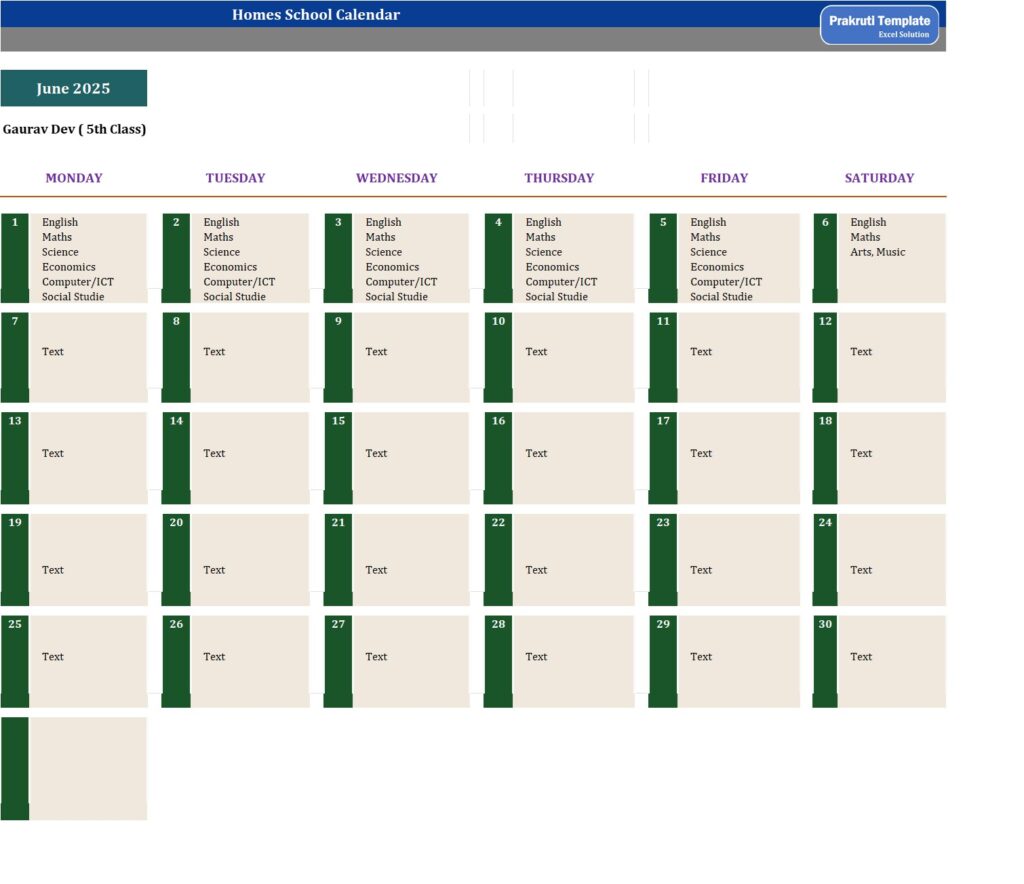Select the Text placeholder for day 24

861,570
